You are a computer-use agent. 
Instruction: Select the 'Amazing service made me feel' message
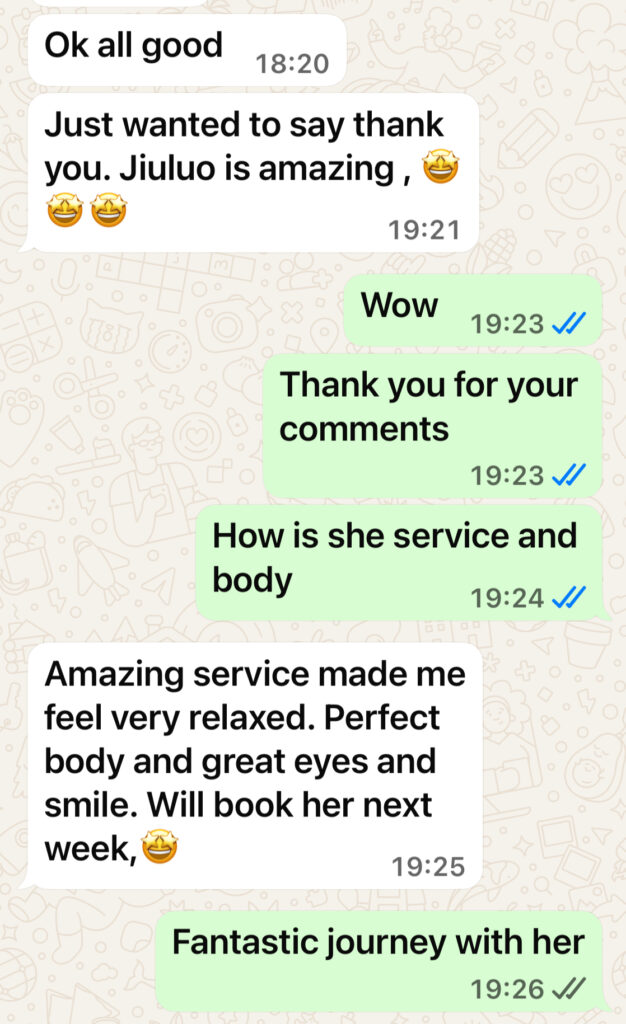pos(253,766)
